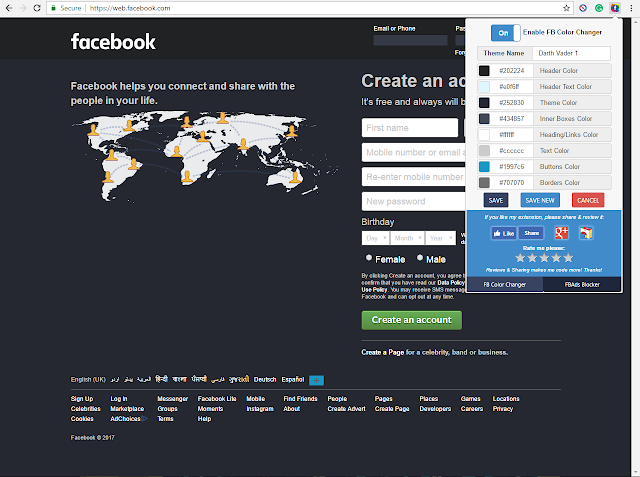Image resolution: width=640 pixels, height=477 pixels.
Task: Open the Marketplace footer link
Action: 127,408
